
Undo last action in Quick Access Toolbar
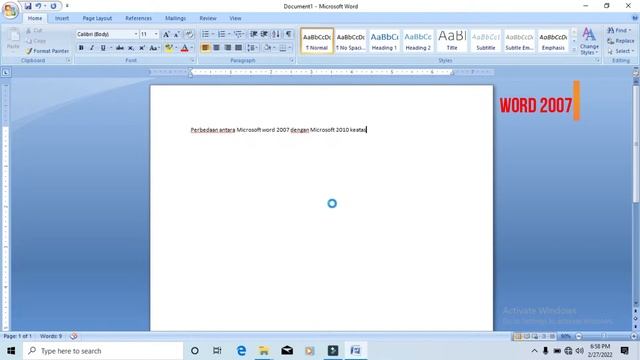coord(38,6)
